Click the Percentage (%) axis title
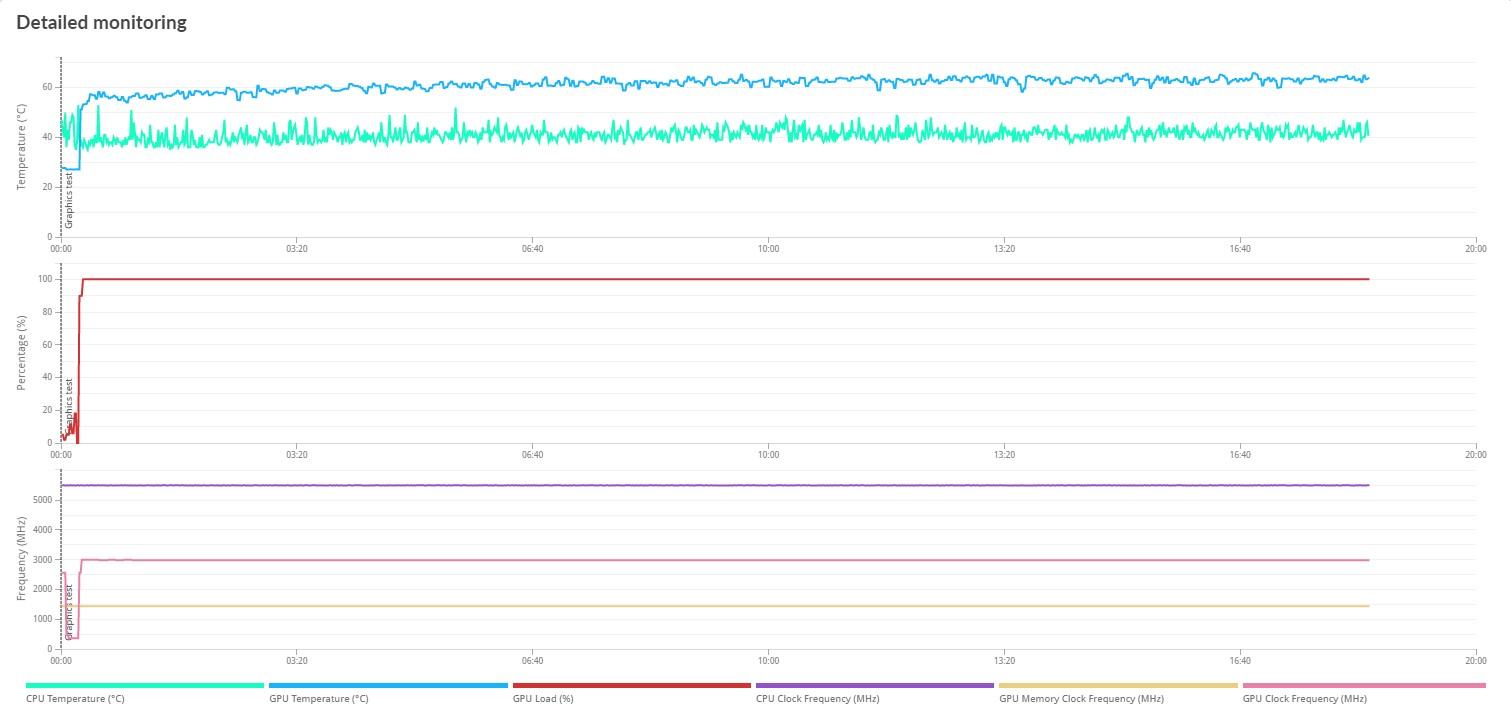 coord(22,353)
